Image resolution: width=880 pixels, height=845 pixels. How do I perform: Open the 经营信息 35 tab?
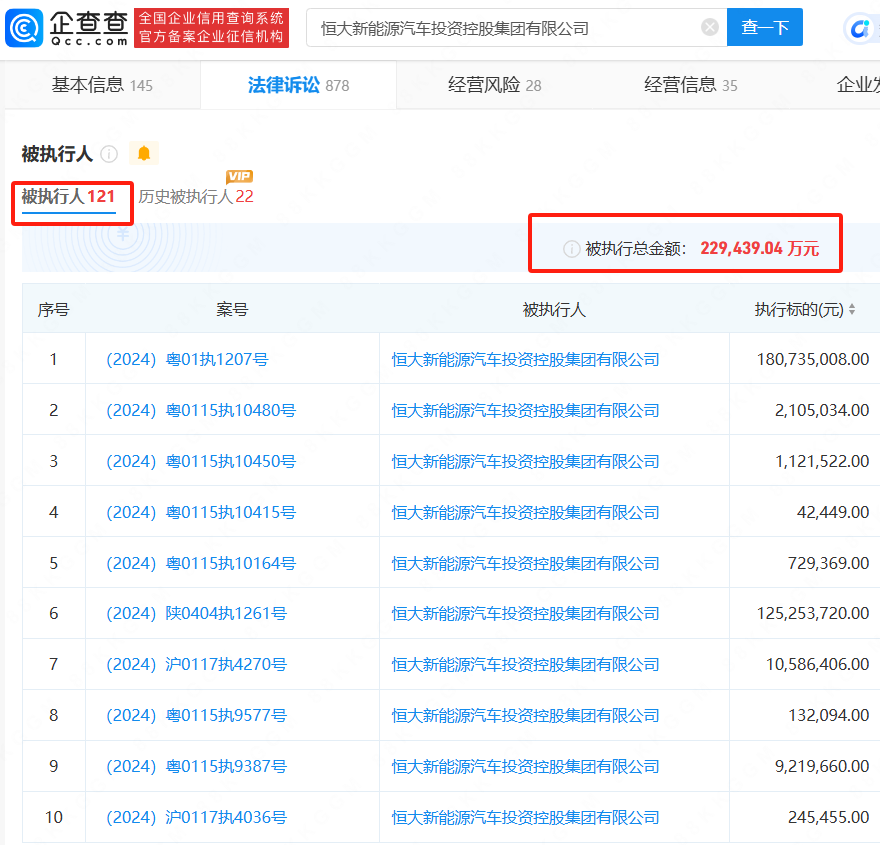[691, 85]
